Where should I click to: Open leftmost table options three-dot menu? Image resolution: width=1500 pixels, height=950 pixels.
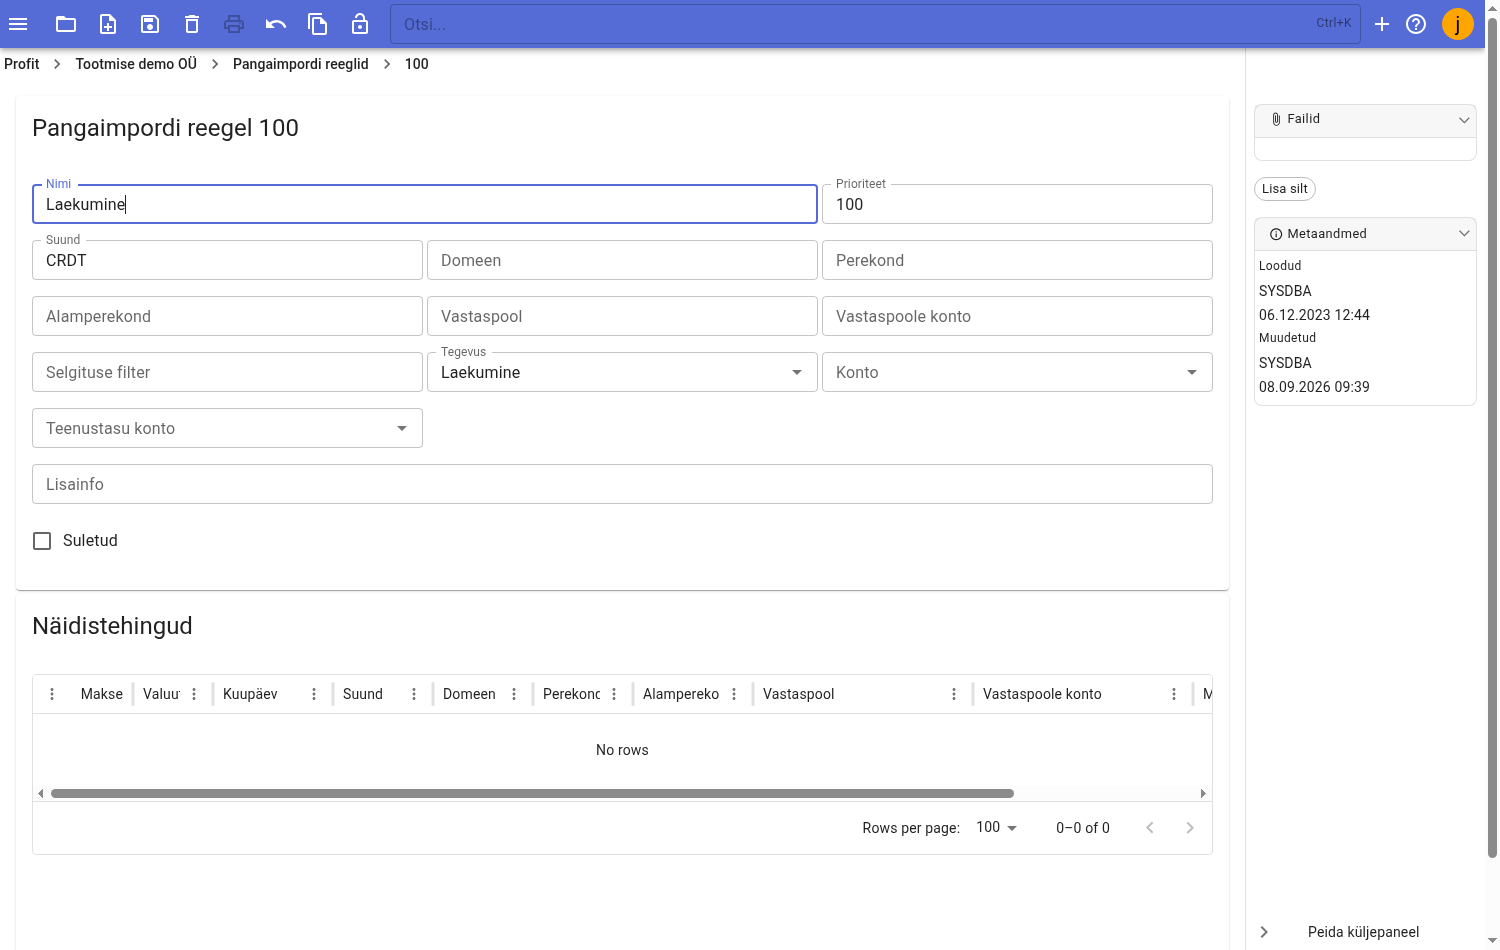[x=52, y=694]
